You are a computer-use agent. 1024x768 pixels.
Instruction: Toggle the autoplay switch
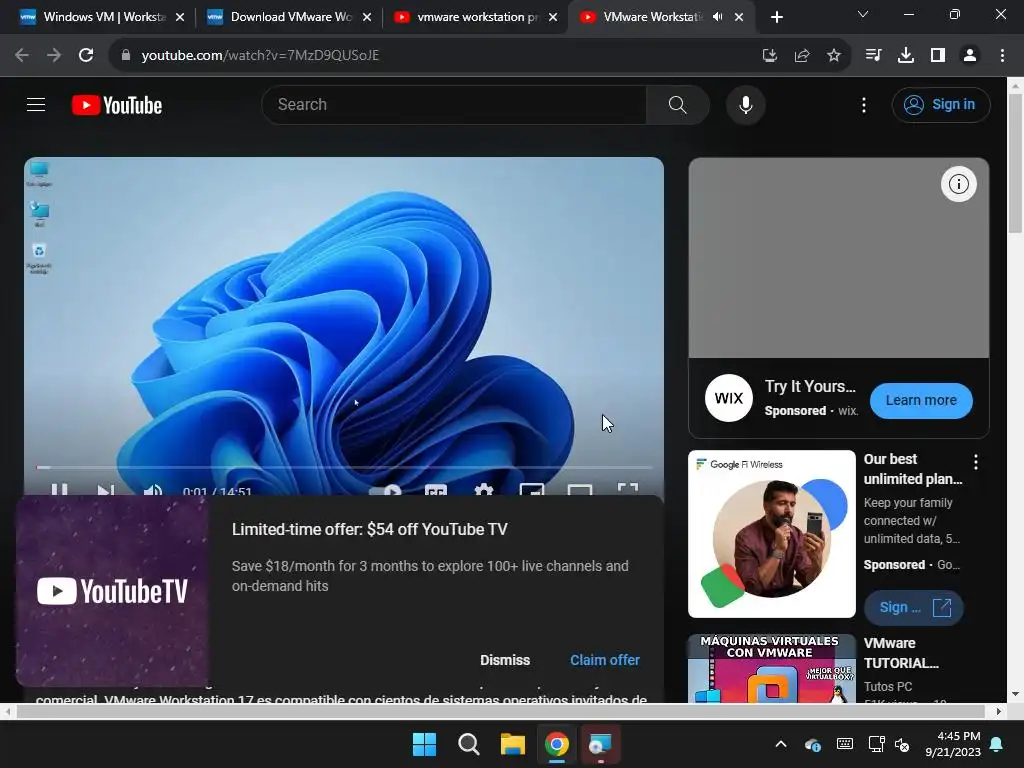tap(386, 490)
